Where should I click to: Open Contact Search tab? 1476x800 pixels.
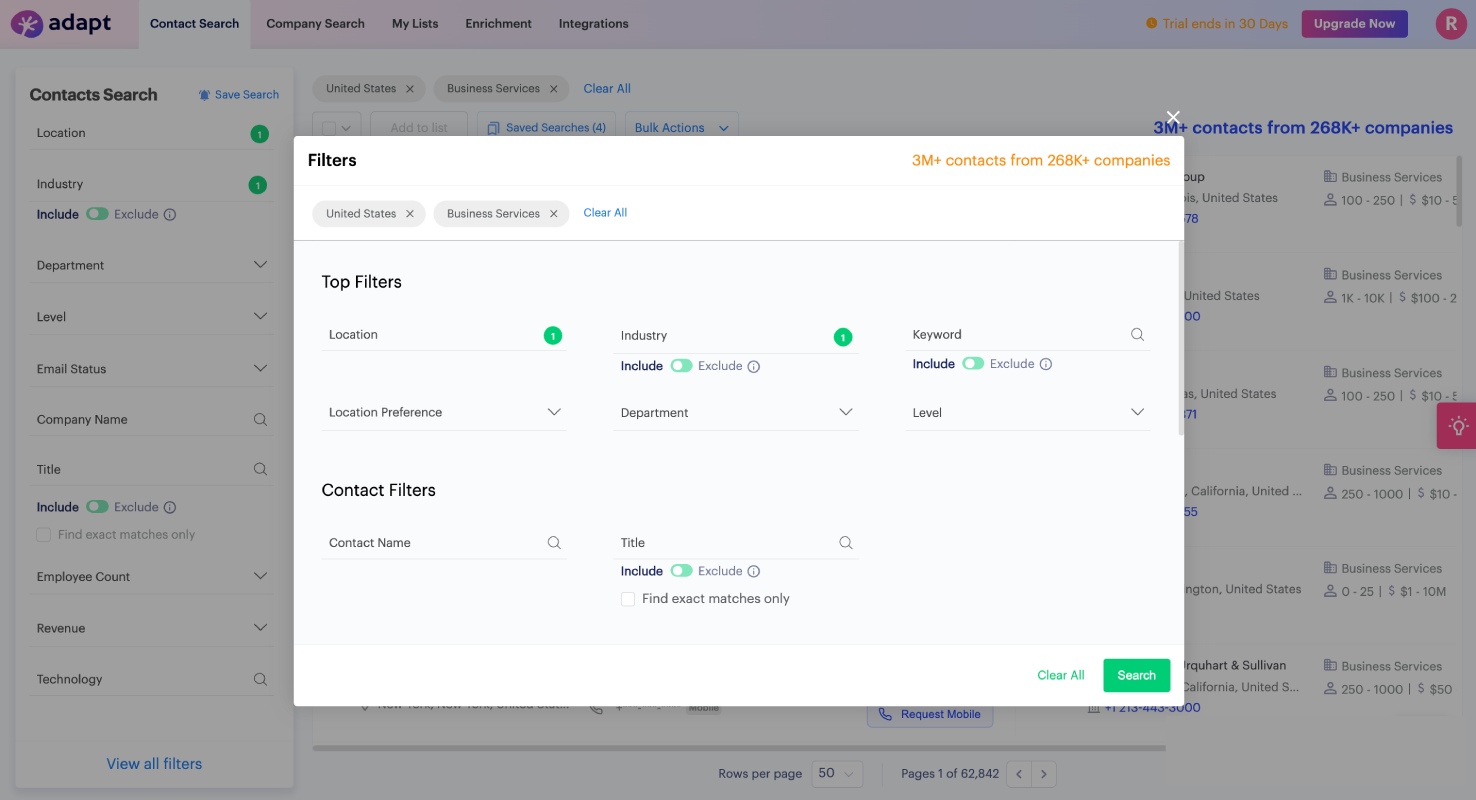click(x=195, y=24)
